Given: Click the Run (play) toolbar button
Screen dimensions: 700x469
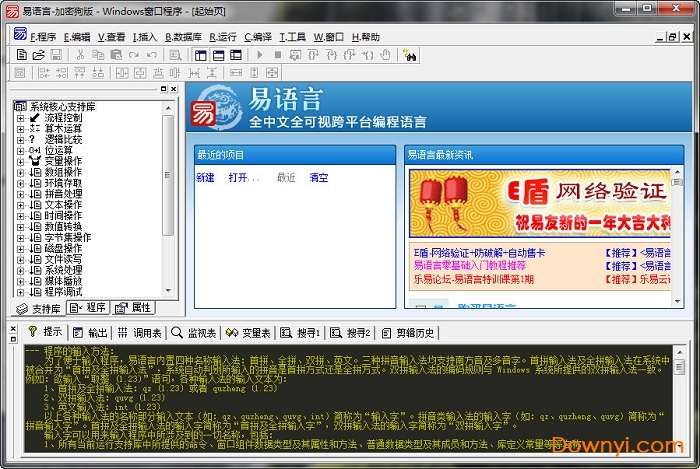Looking at the screenshot, I should 260,54.
